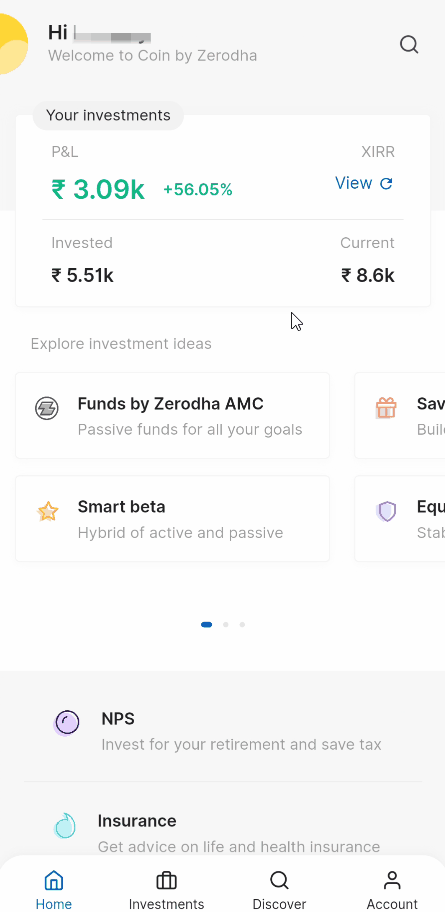Screen dimensions: 445x912
Task: Open the Account tab
Action: click(x=392, y=890)
